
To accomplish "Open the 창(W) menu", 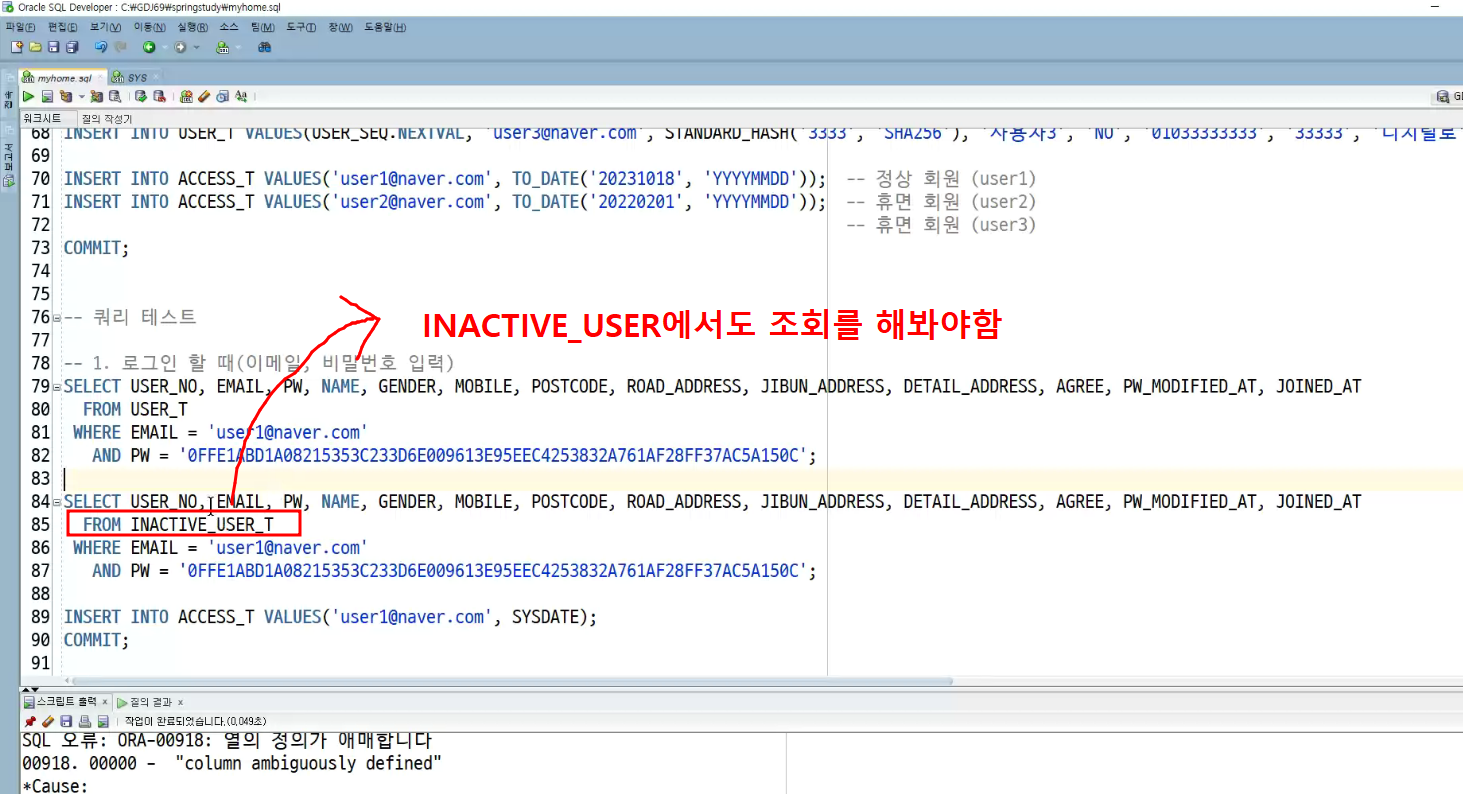I will click(340, 27).
